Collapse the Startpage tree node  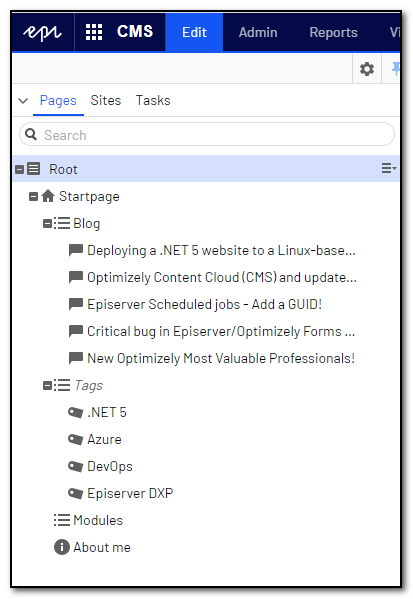pos(34,196)
